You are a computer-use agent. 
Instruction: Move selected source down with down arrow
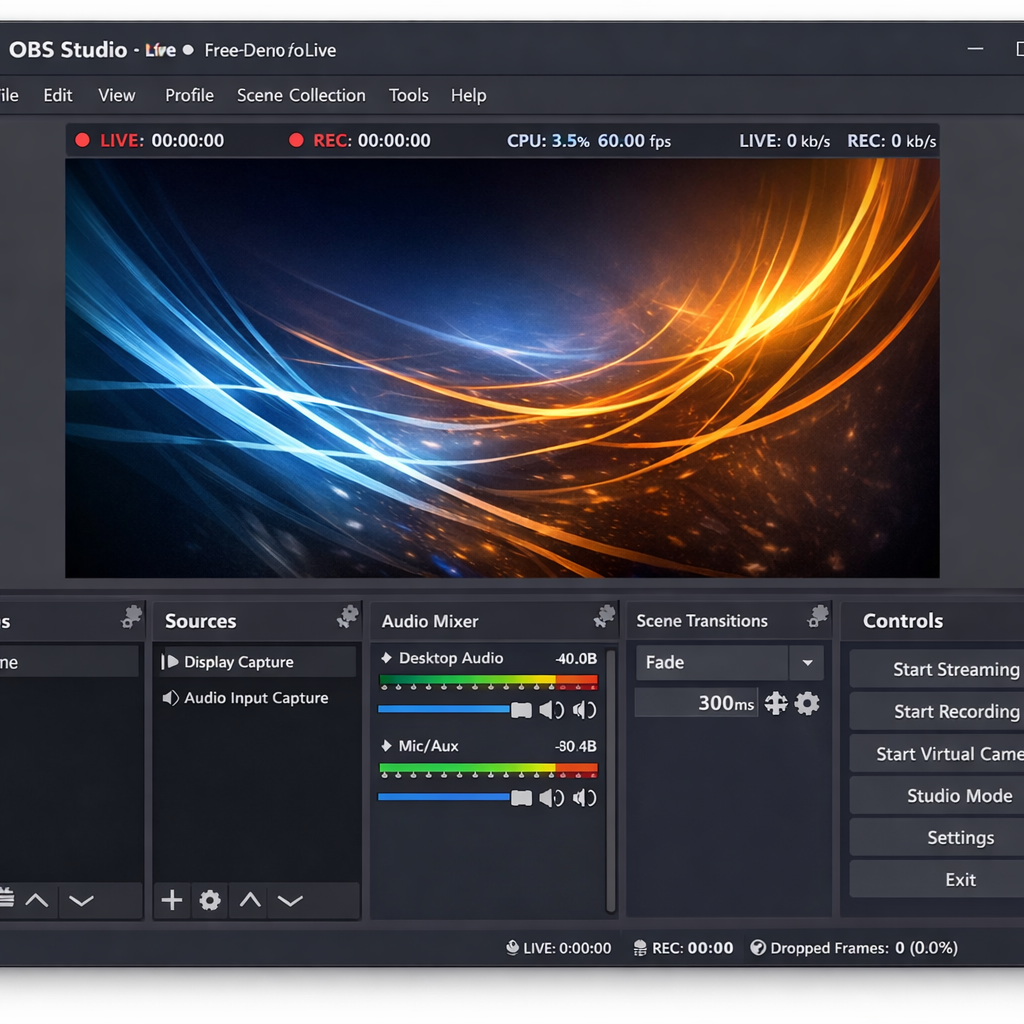tap(290, 901)
